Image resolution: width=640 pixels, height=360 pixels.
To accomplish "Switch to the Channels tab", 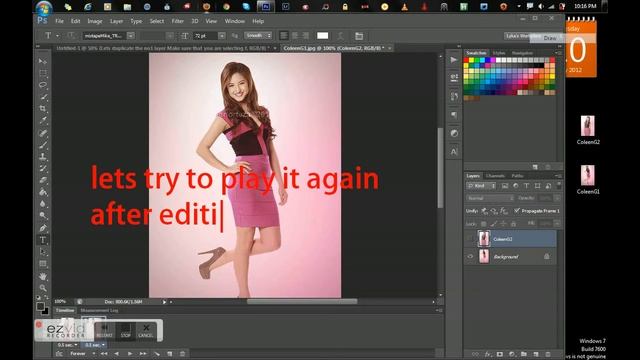I will (496, 176).
